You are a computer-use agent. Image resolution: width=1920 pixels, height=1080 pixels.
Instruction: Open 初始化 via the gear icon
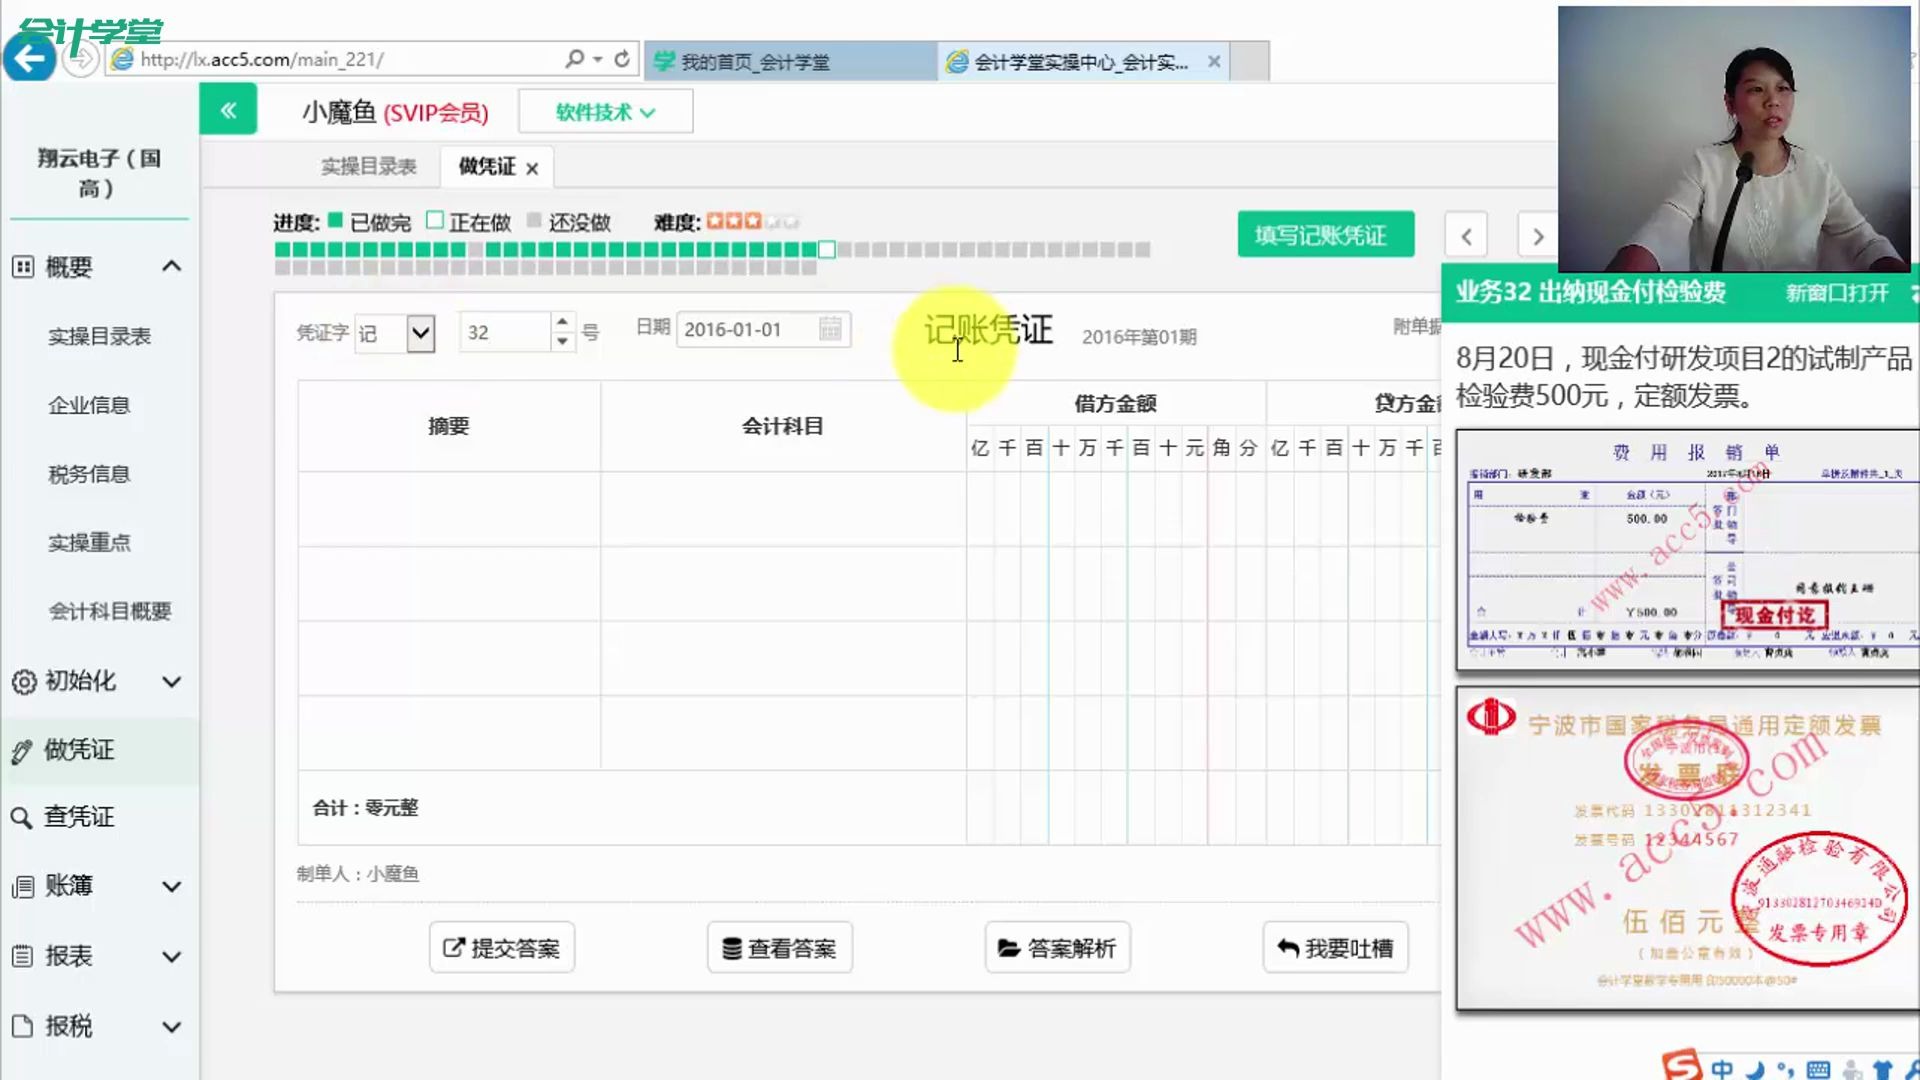pyautogui.click(x=22, y=681)
